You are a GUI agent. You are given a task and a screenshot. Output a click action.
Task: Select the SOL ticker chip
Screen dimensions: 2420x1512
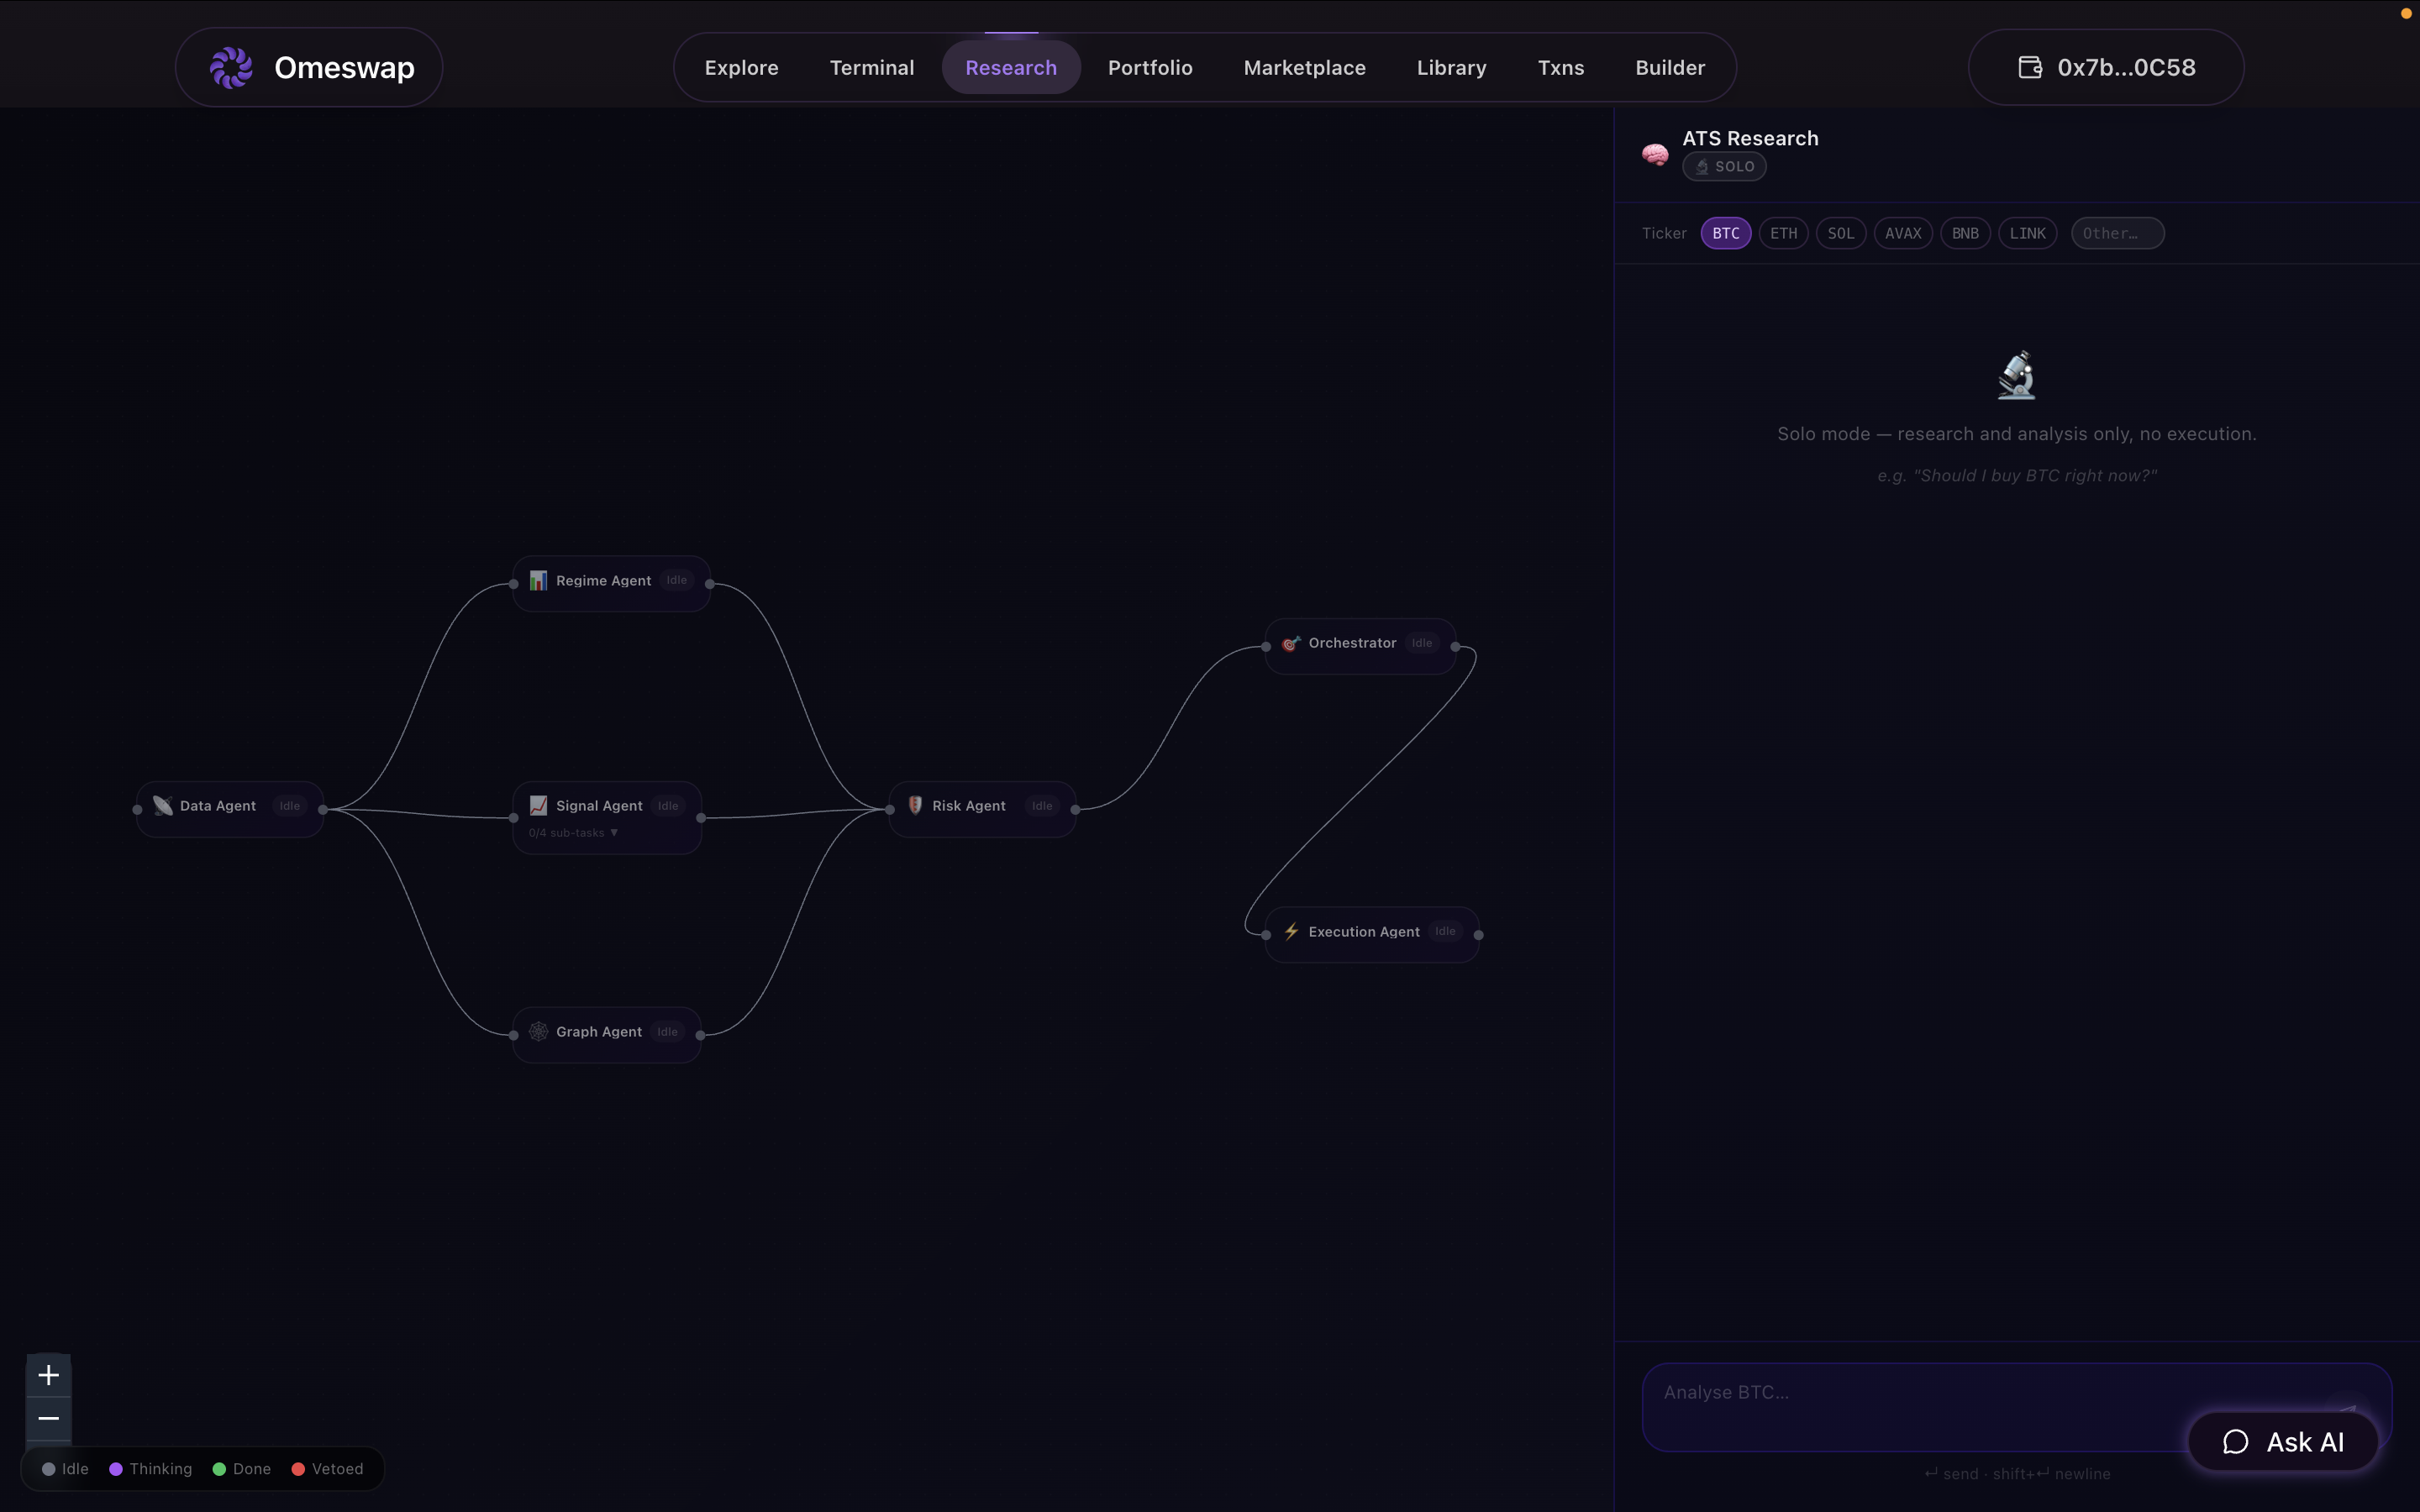1840,233
